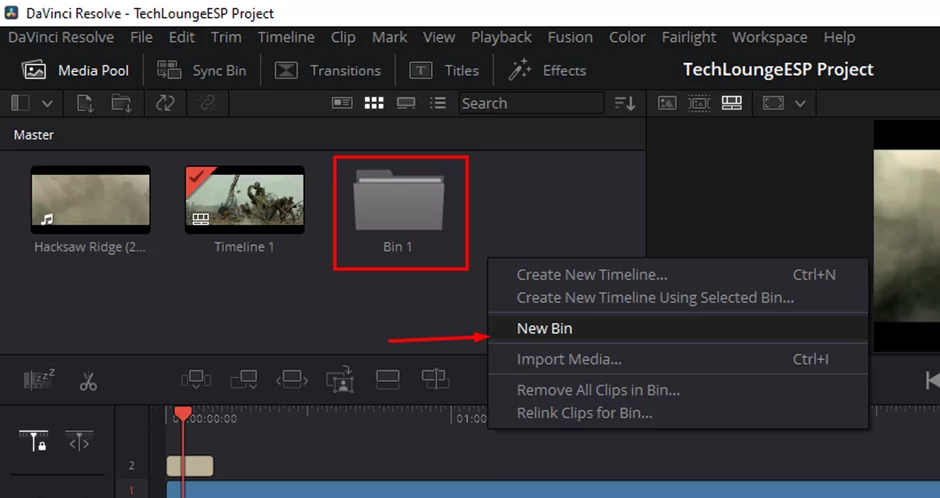The image size is (940, 498).
Task: Click the Import Media icon
Action: point(85,103)
